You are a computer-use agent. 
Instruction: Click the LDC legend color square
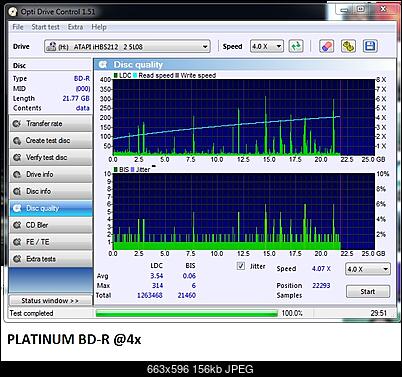click(x=116, y=76)
